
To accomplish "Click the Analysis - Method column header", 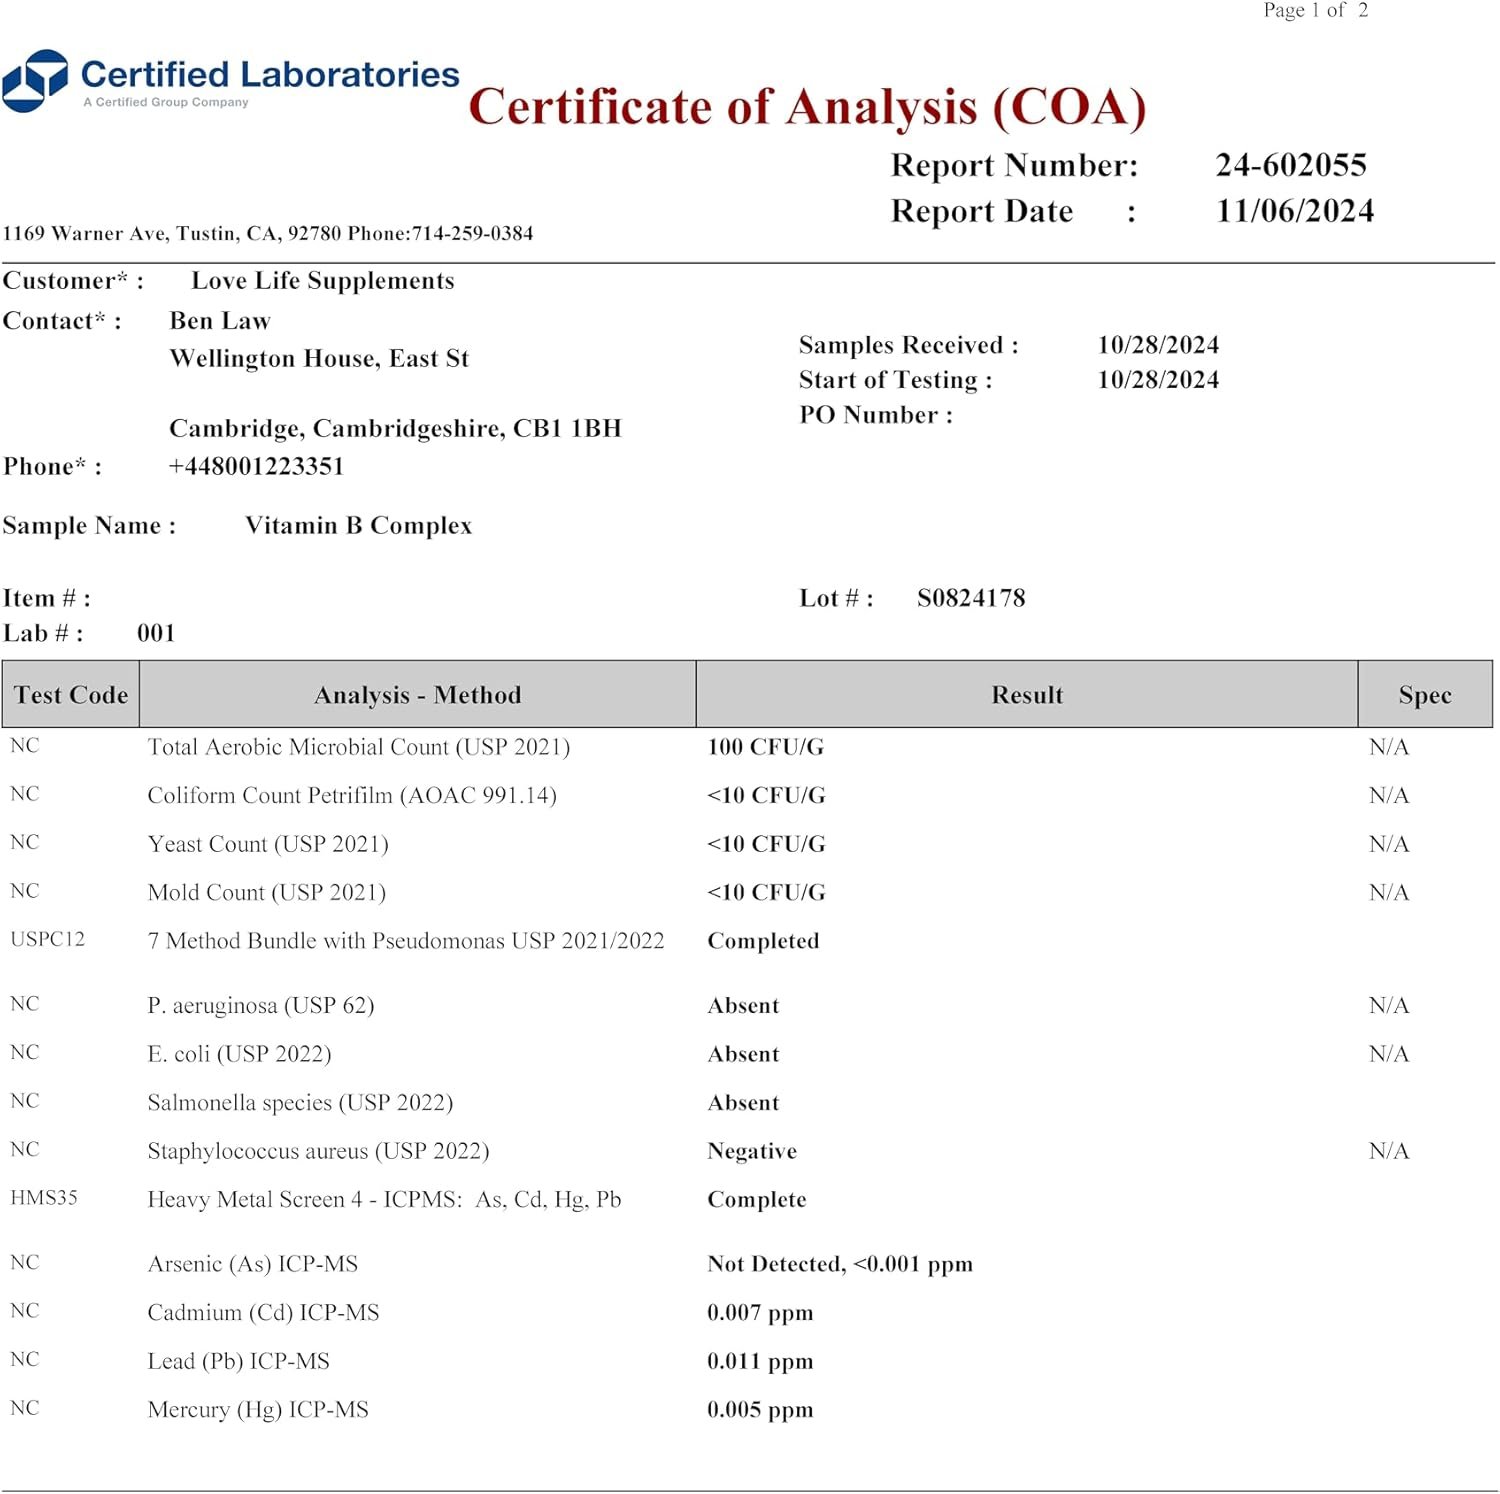I will click(x=417, y=695).
